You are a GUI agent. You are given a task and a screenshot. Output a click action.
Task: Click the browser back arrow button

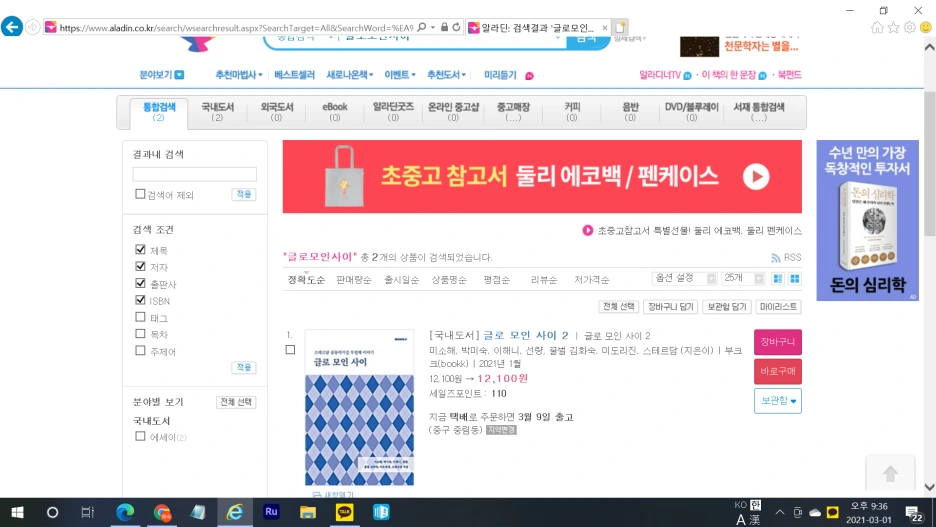click(x=12, y=27)
